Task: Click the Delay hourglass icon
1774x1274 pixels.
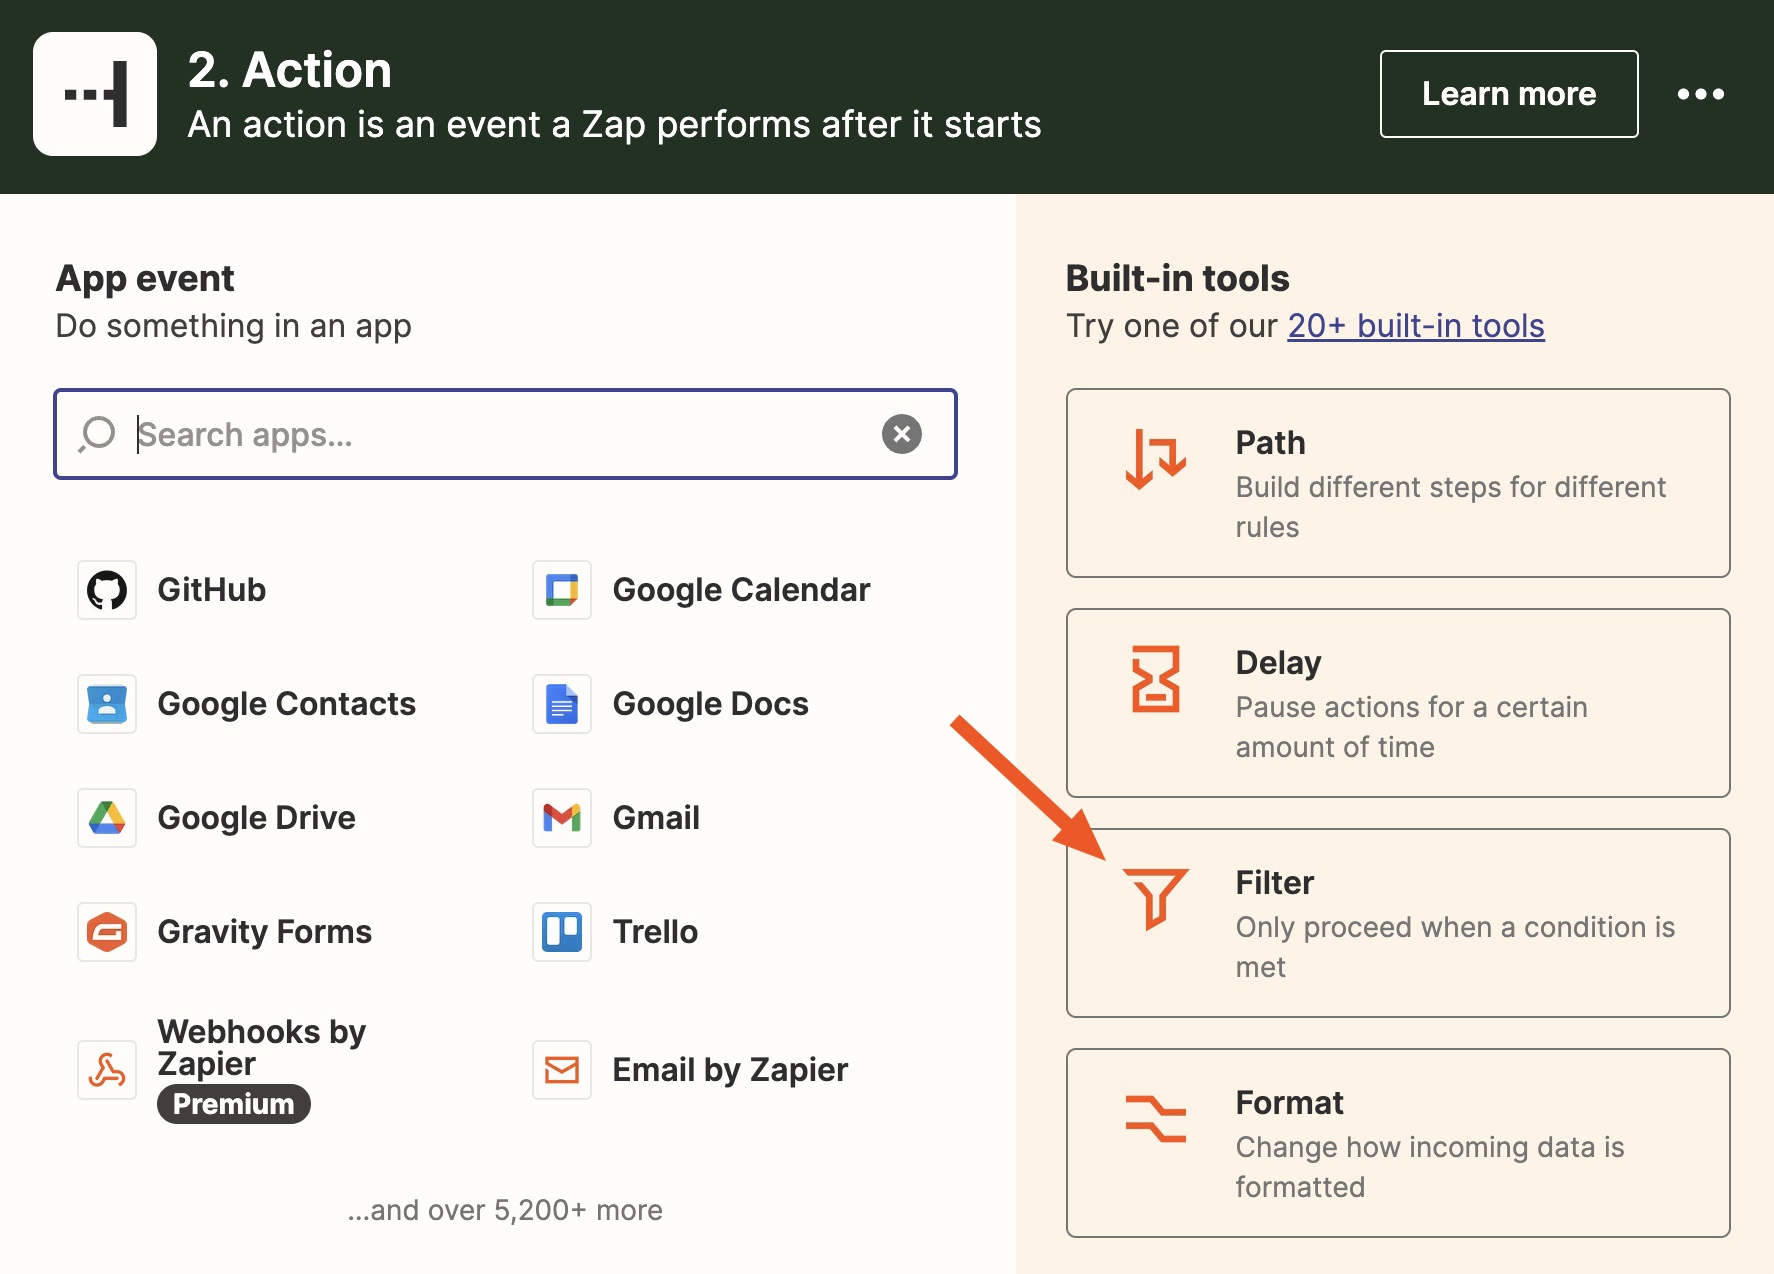Action: pos(1156,679)
